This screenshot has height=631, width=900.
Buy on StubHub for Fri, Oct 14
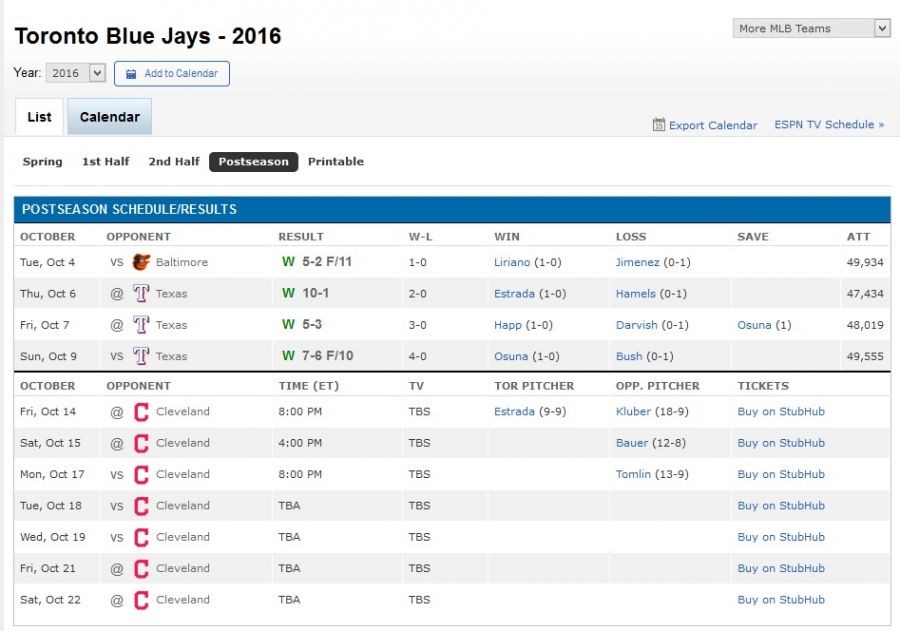click(x=781, y=412)
